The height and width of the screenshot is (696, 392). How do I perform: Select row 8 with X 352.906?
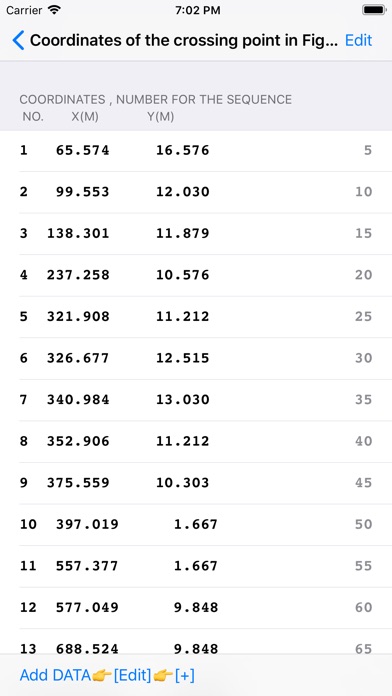coord(196,442)
